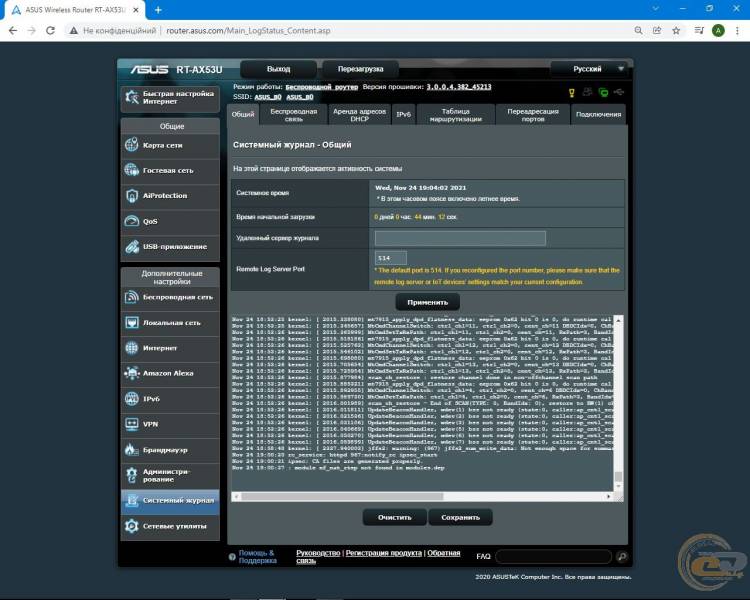Bookmark this page with star icon

(x=676, y=31)
